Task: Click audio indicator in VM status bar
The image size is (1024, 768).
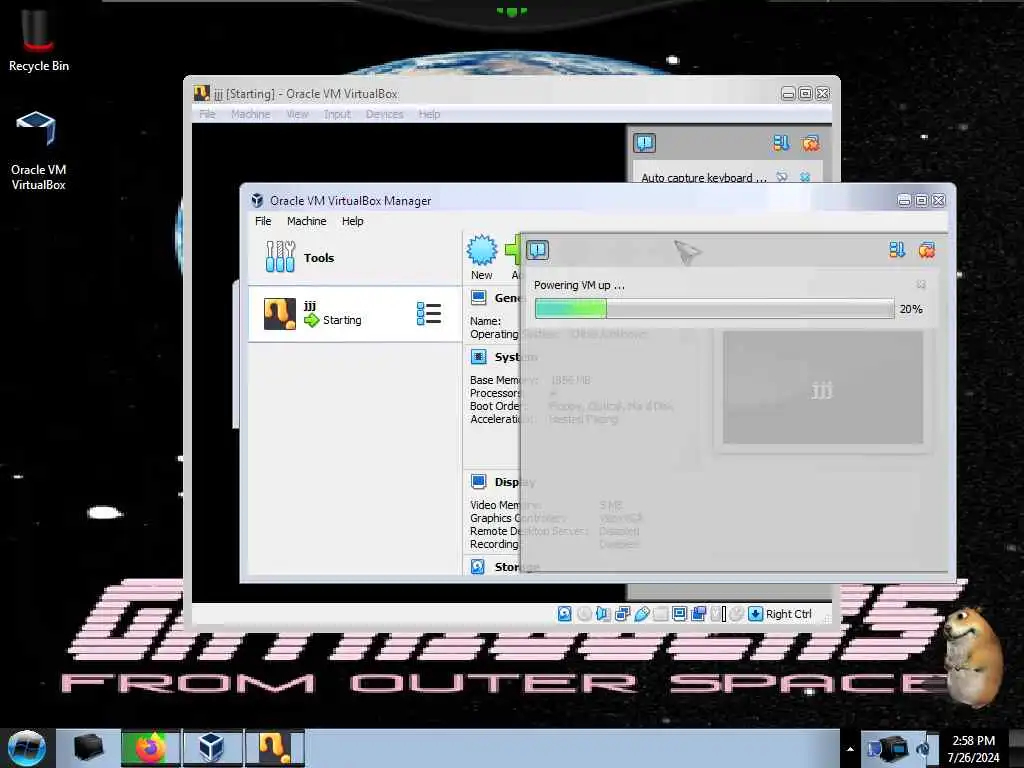Action: pyautogui.click(x=603, y=614)
